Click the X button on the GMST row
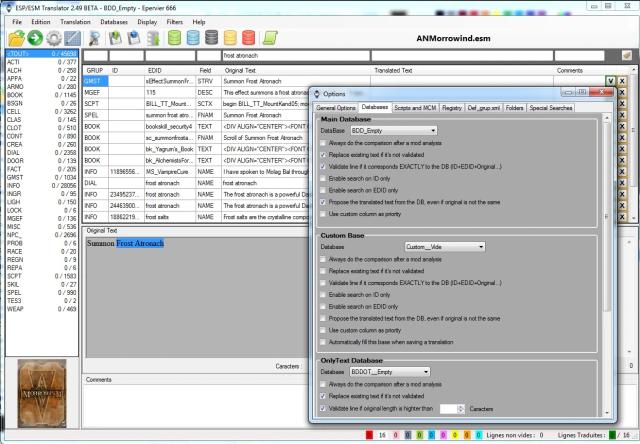The height and width of the screenshot is (444, 640). 622,81
